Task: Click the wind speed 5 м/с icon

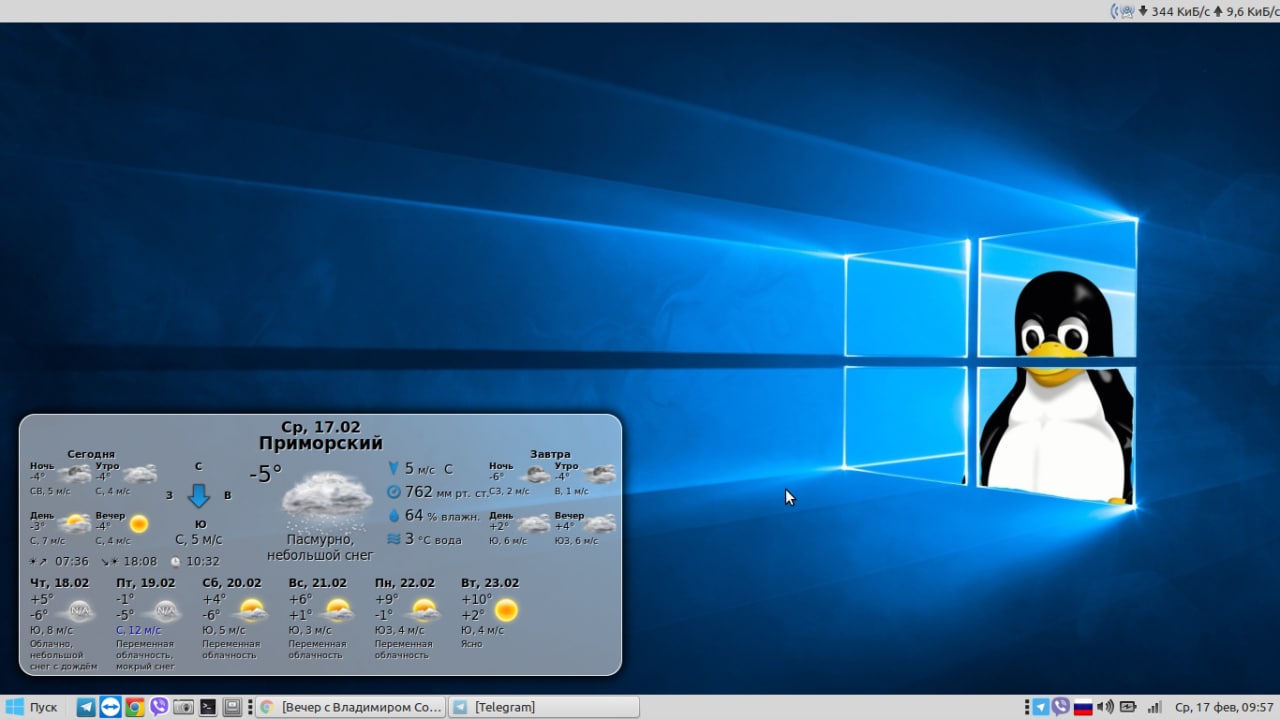Action: pos(393,468)
